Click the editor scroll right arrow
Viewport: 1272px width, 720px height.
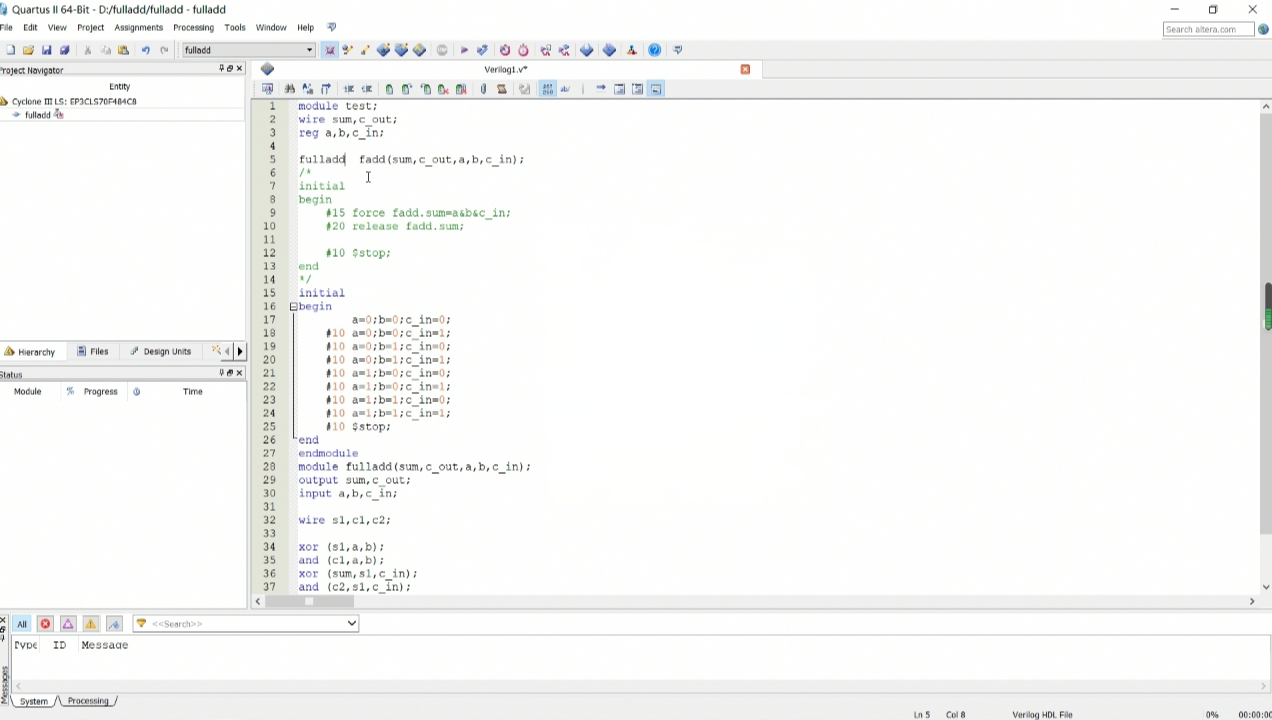(1251, 601)
